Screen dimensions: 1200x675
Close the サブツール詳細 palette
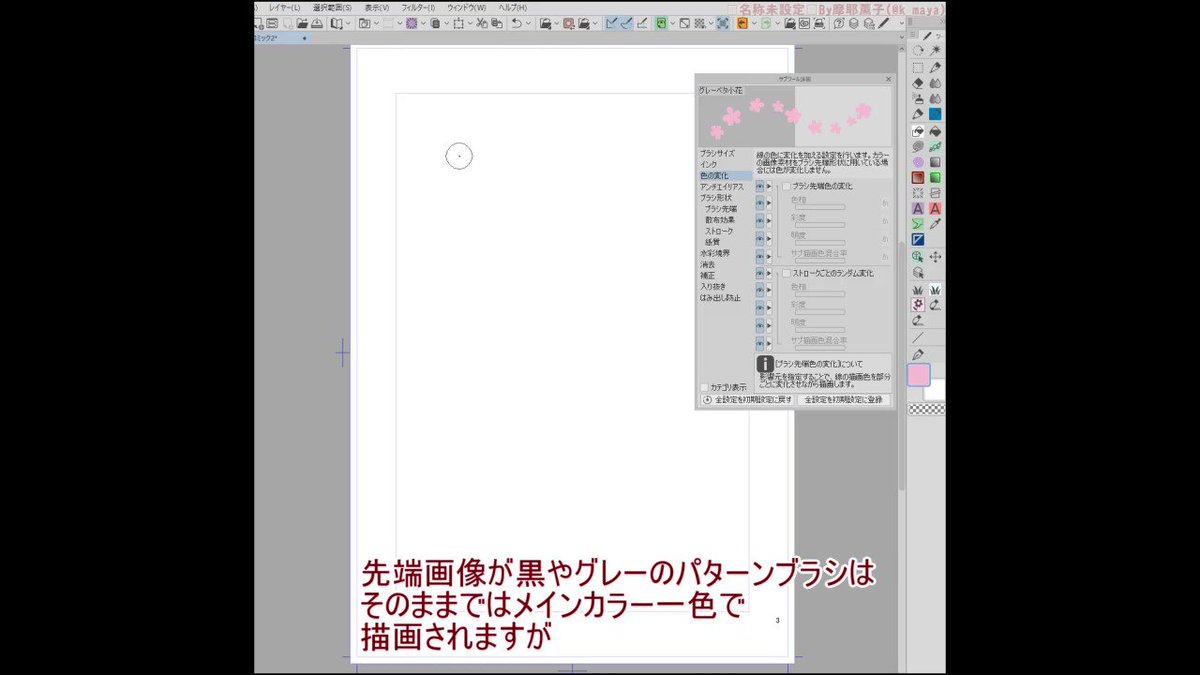pyautogui.click(x=887, y=78)
